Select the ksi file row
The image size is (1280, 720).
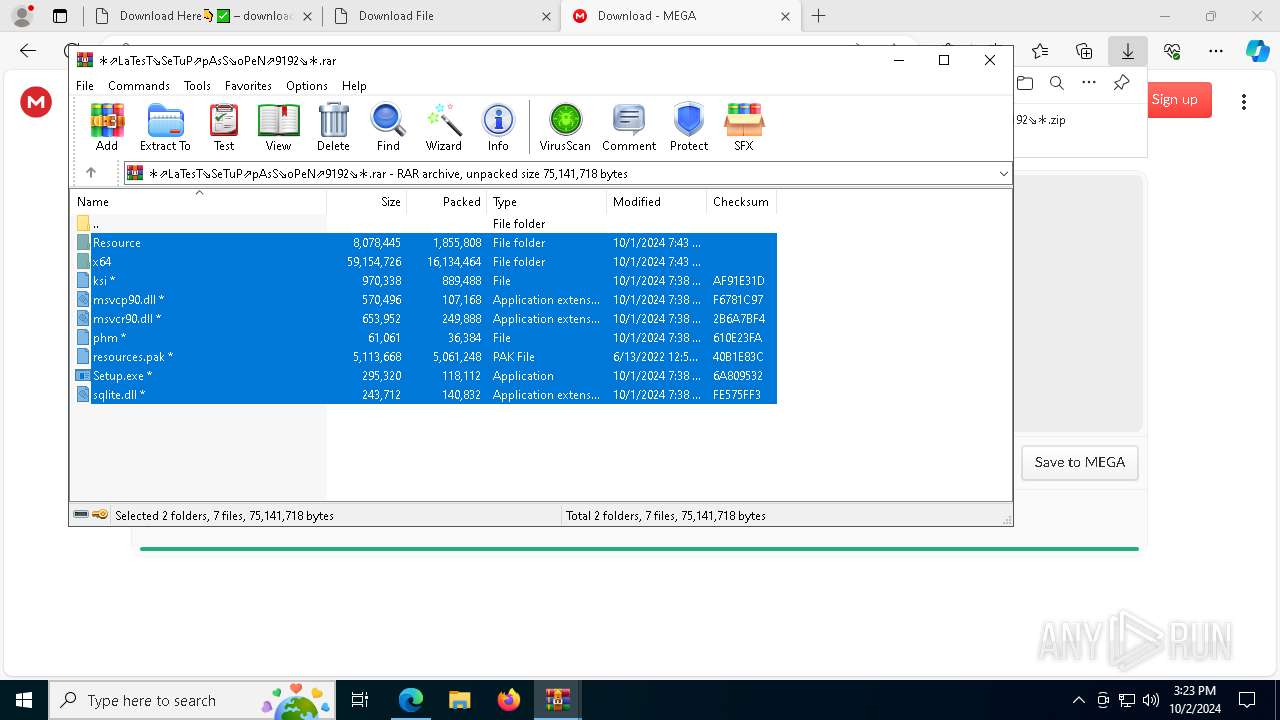tap(424, 281)
